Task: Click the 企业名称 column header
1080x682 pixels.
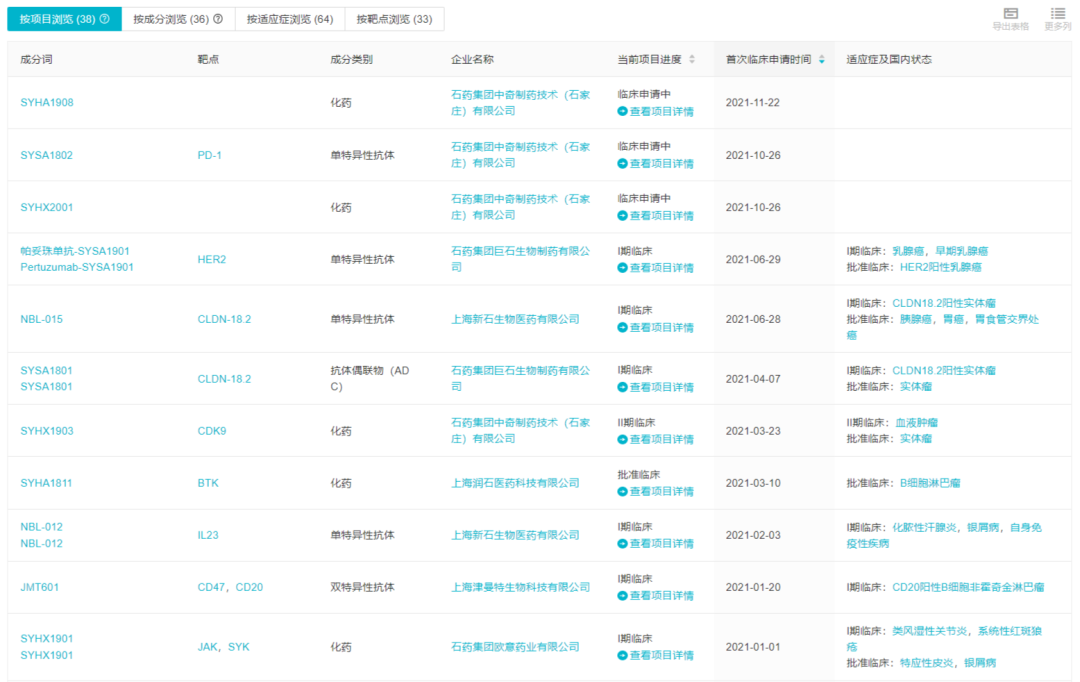Action: click(x=472, y=60)
